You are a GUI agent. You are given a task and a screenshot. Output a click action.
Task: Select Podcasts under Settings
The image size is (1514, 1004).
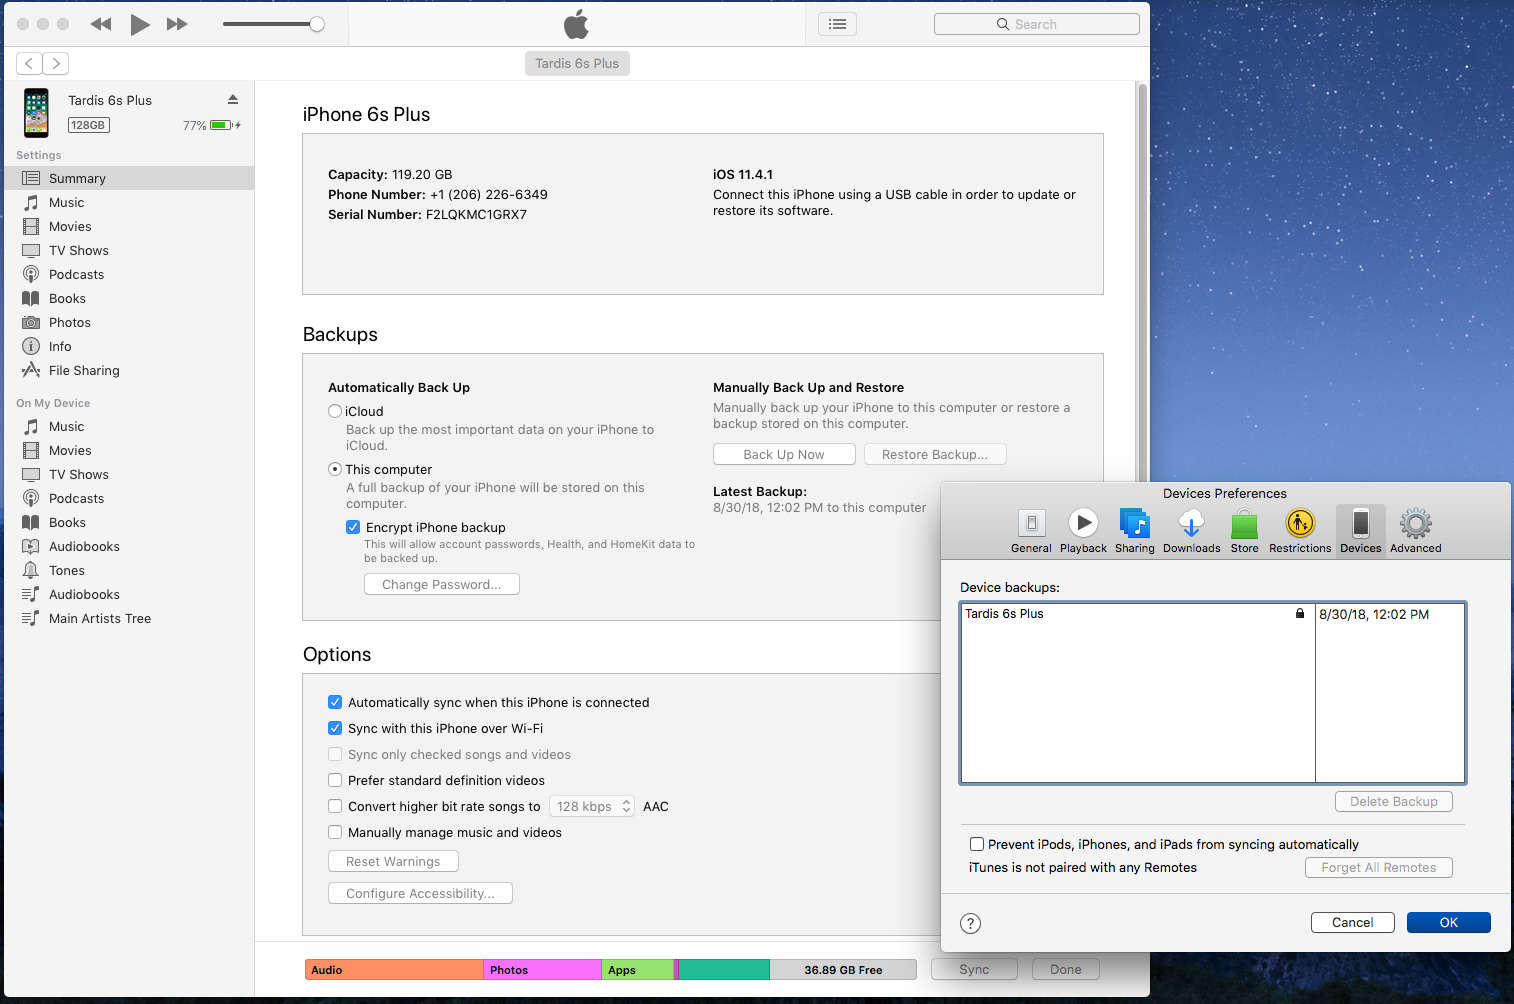point(127,274)
